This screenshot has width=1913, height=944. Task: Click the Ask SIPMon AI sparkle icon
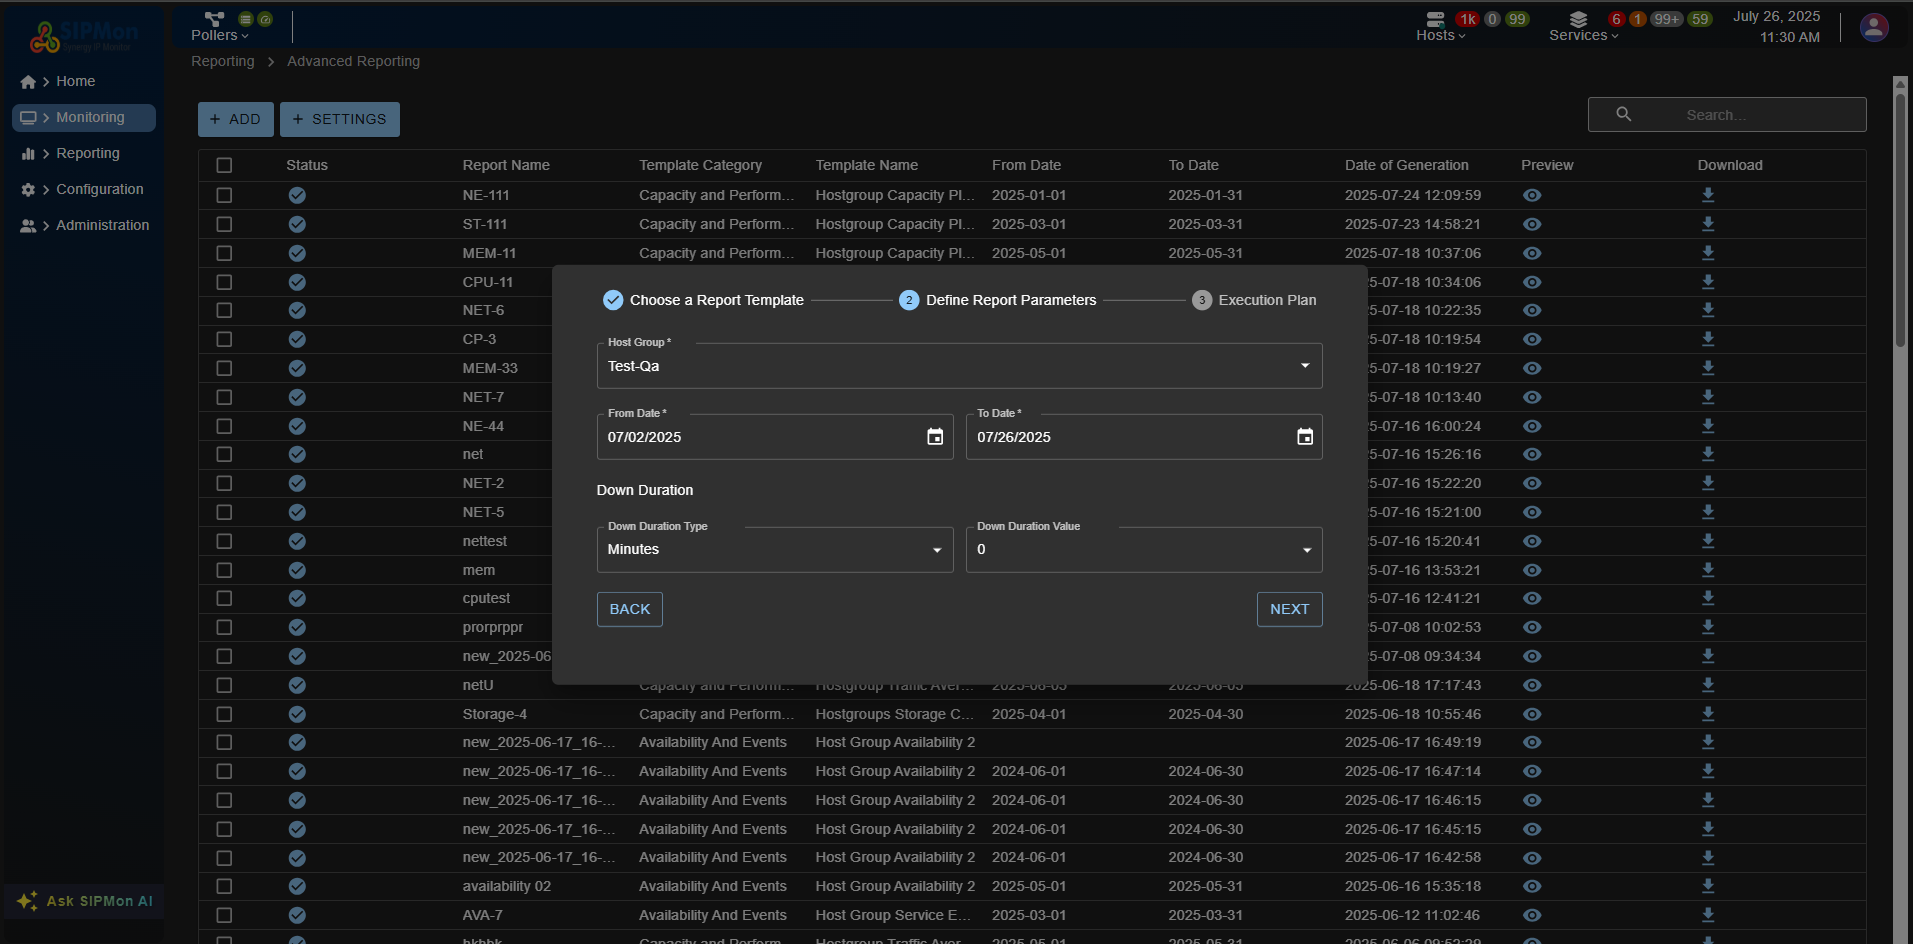27,901
